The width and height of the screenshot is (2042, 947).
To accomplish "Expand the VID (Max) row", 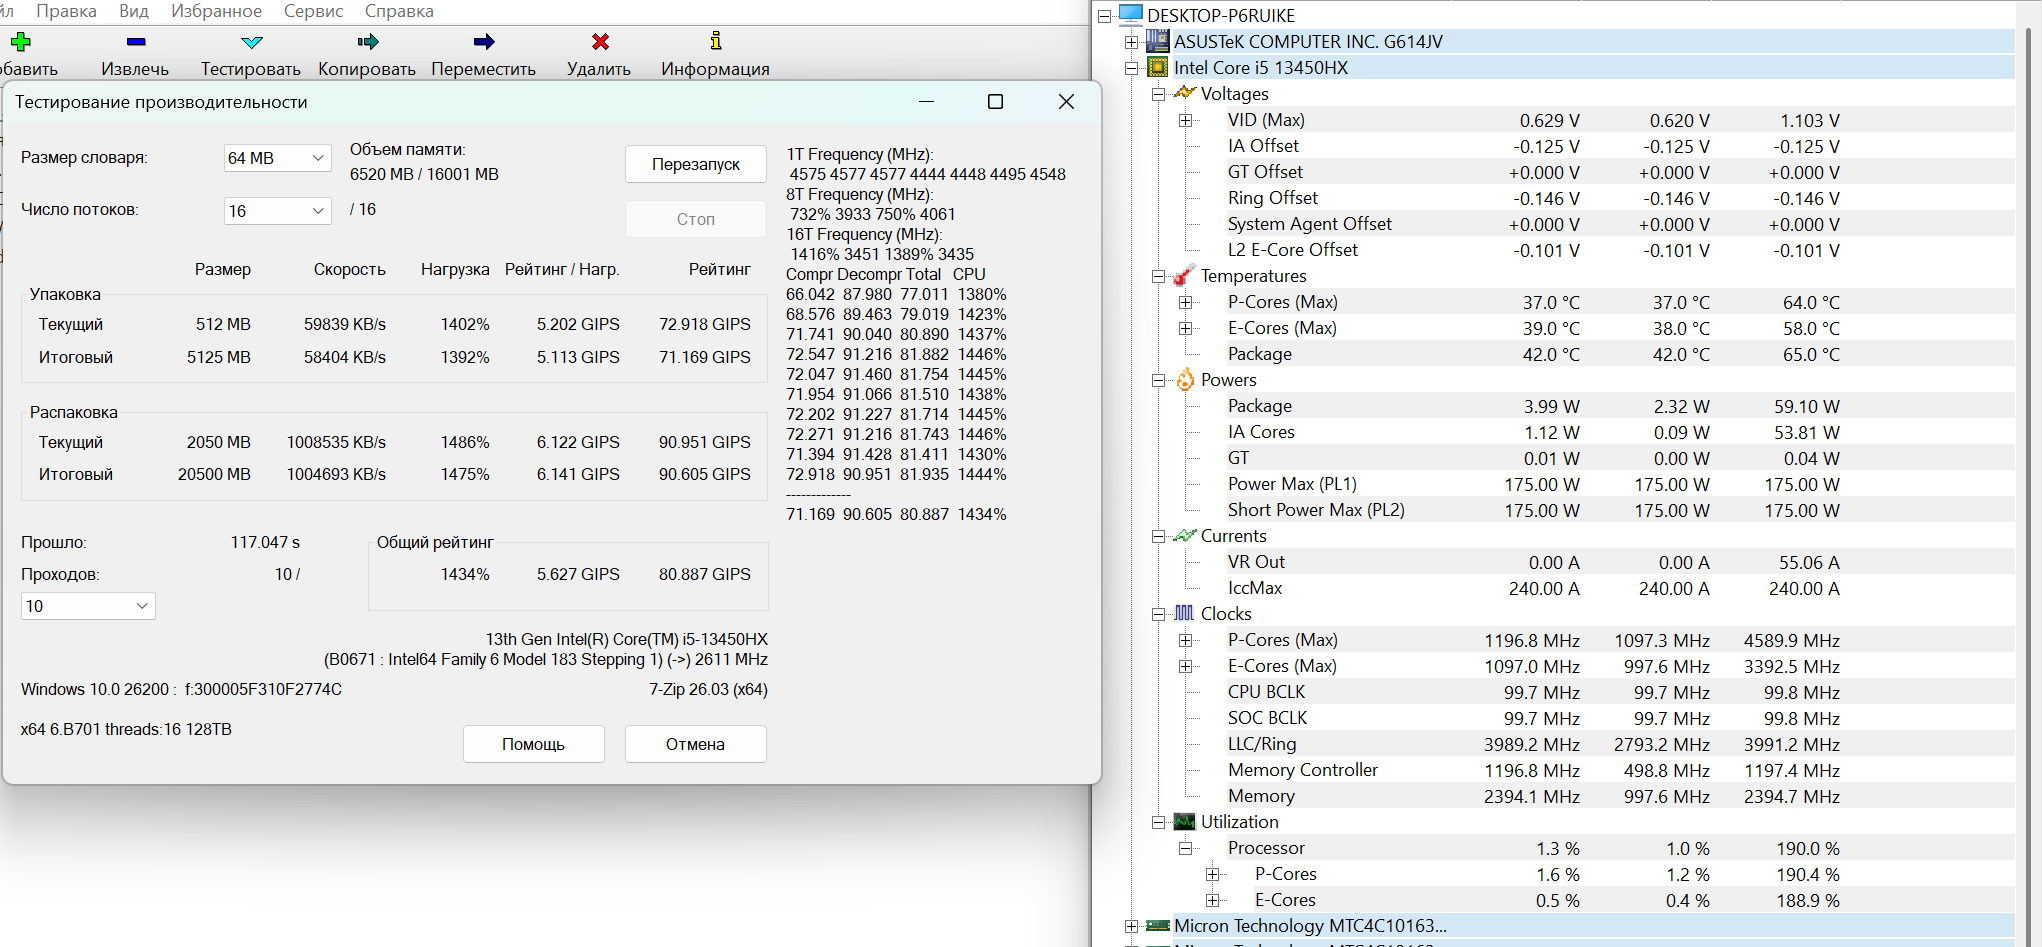I will coord(1185,120).
